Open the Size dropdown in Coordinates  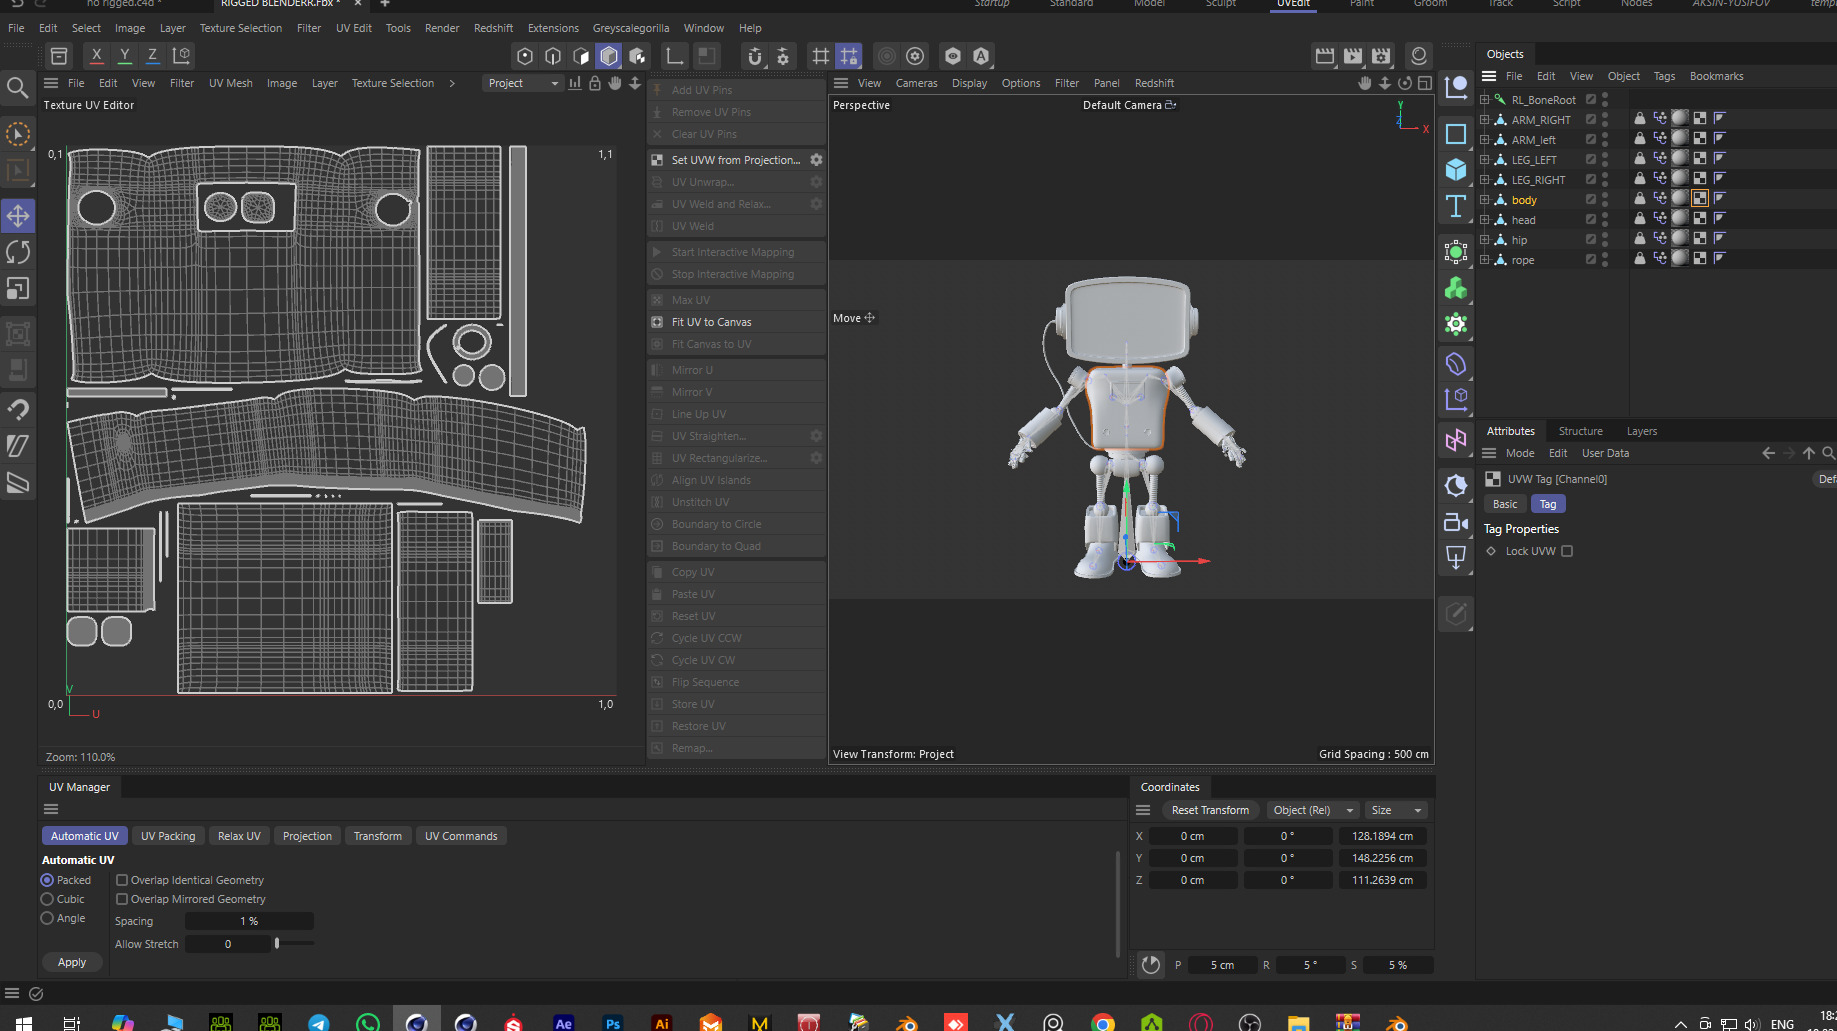1396,810
